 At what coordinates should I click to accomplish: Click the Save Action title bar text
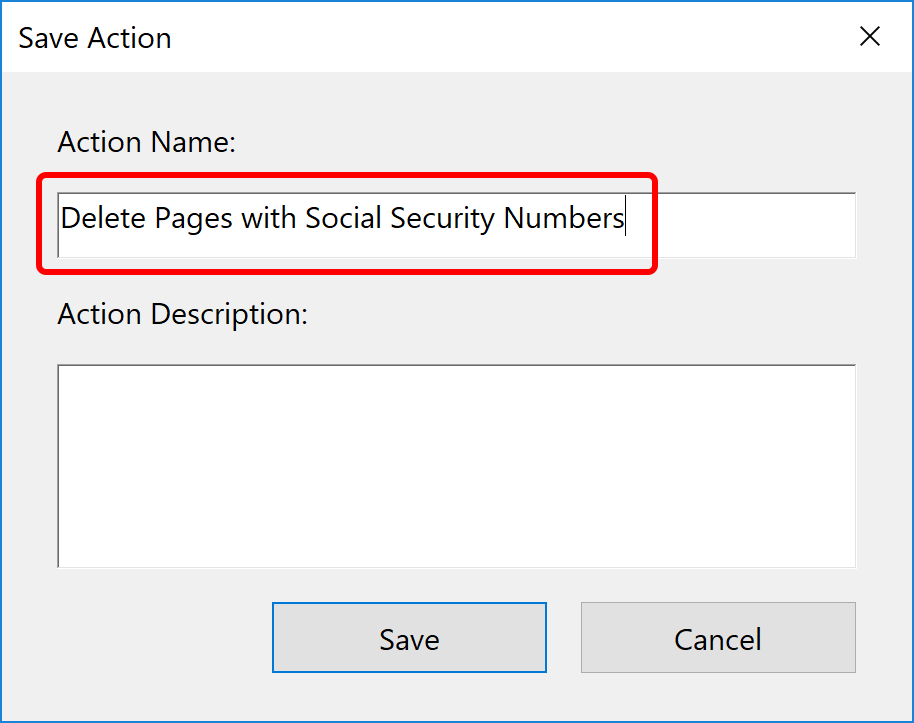[x=95, y=38]
